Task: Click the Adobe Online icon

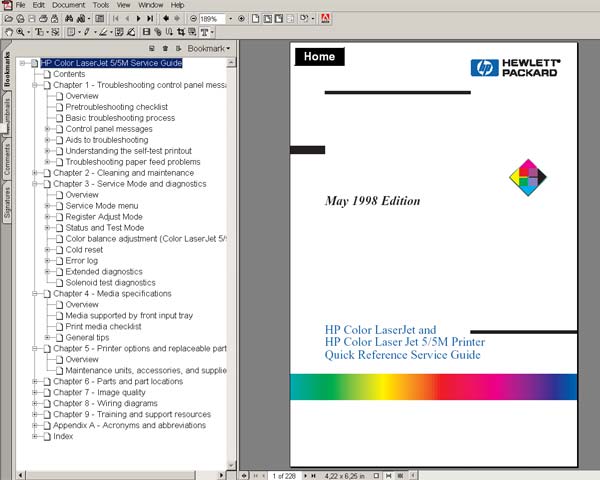Action: pos(325,19)
